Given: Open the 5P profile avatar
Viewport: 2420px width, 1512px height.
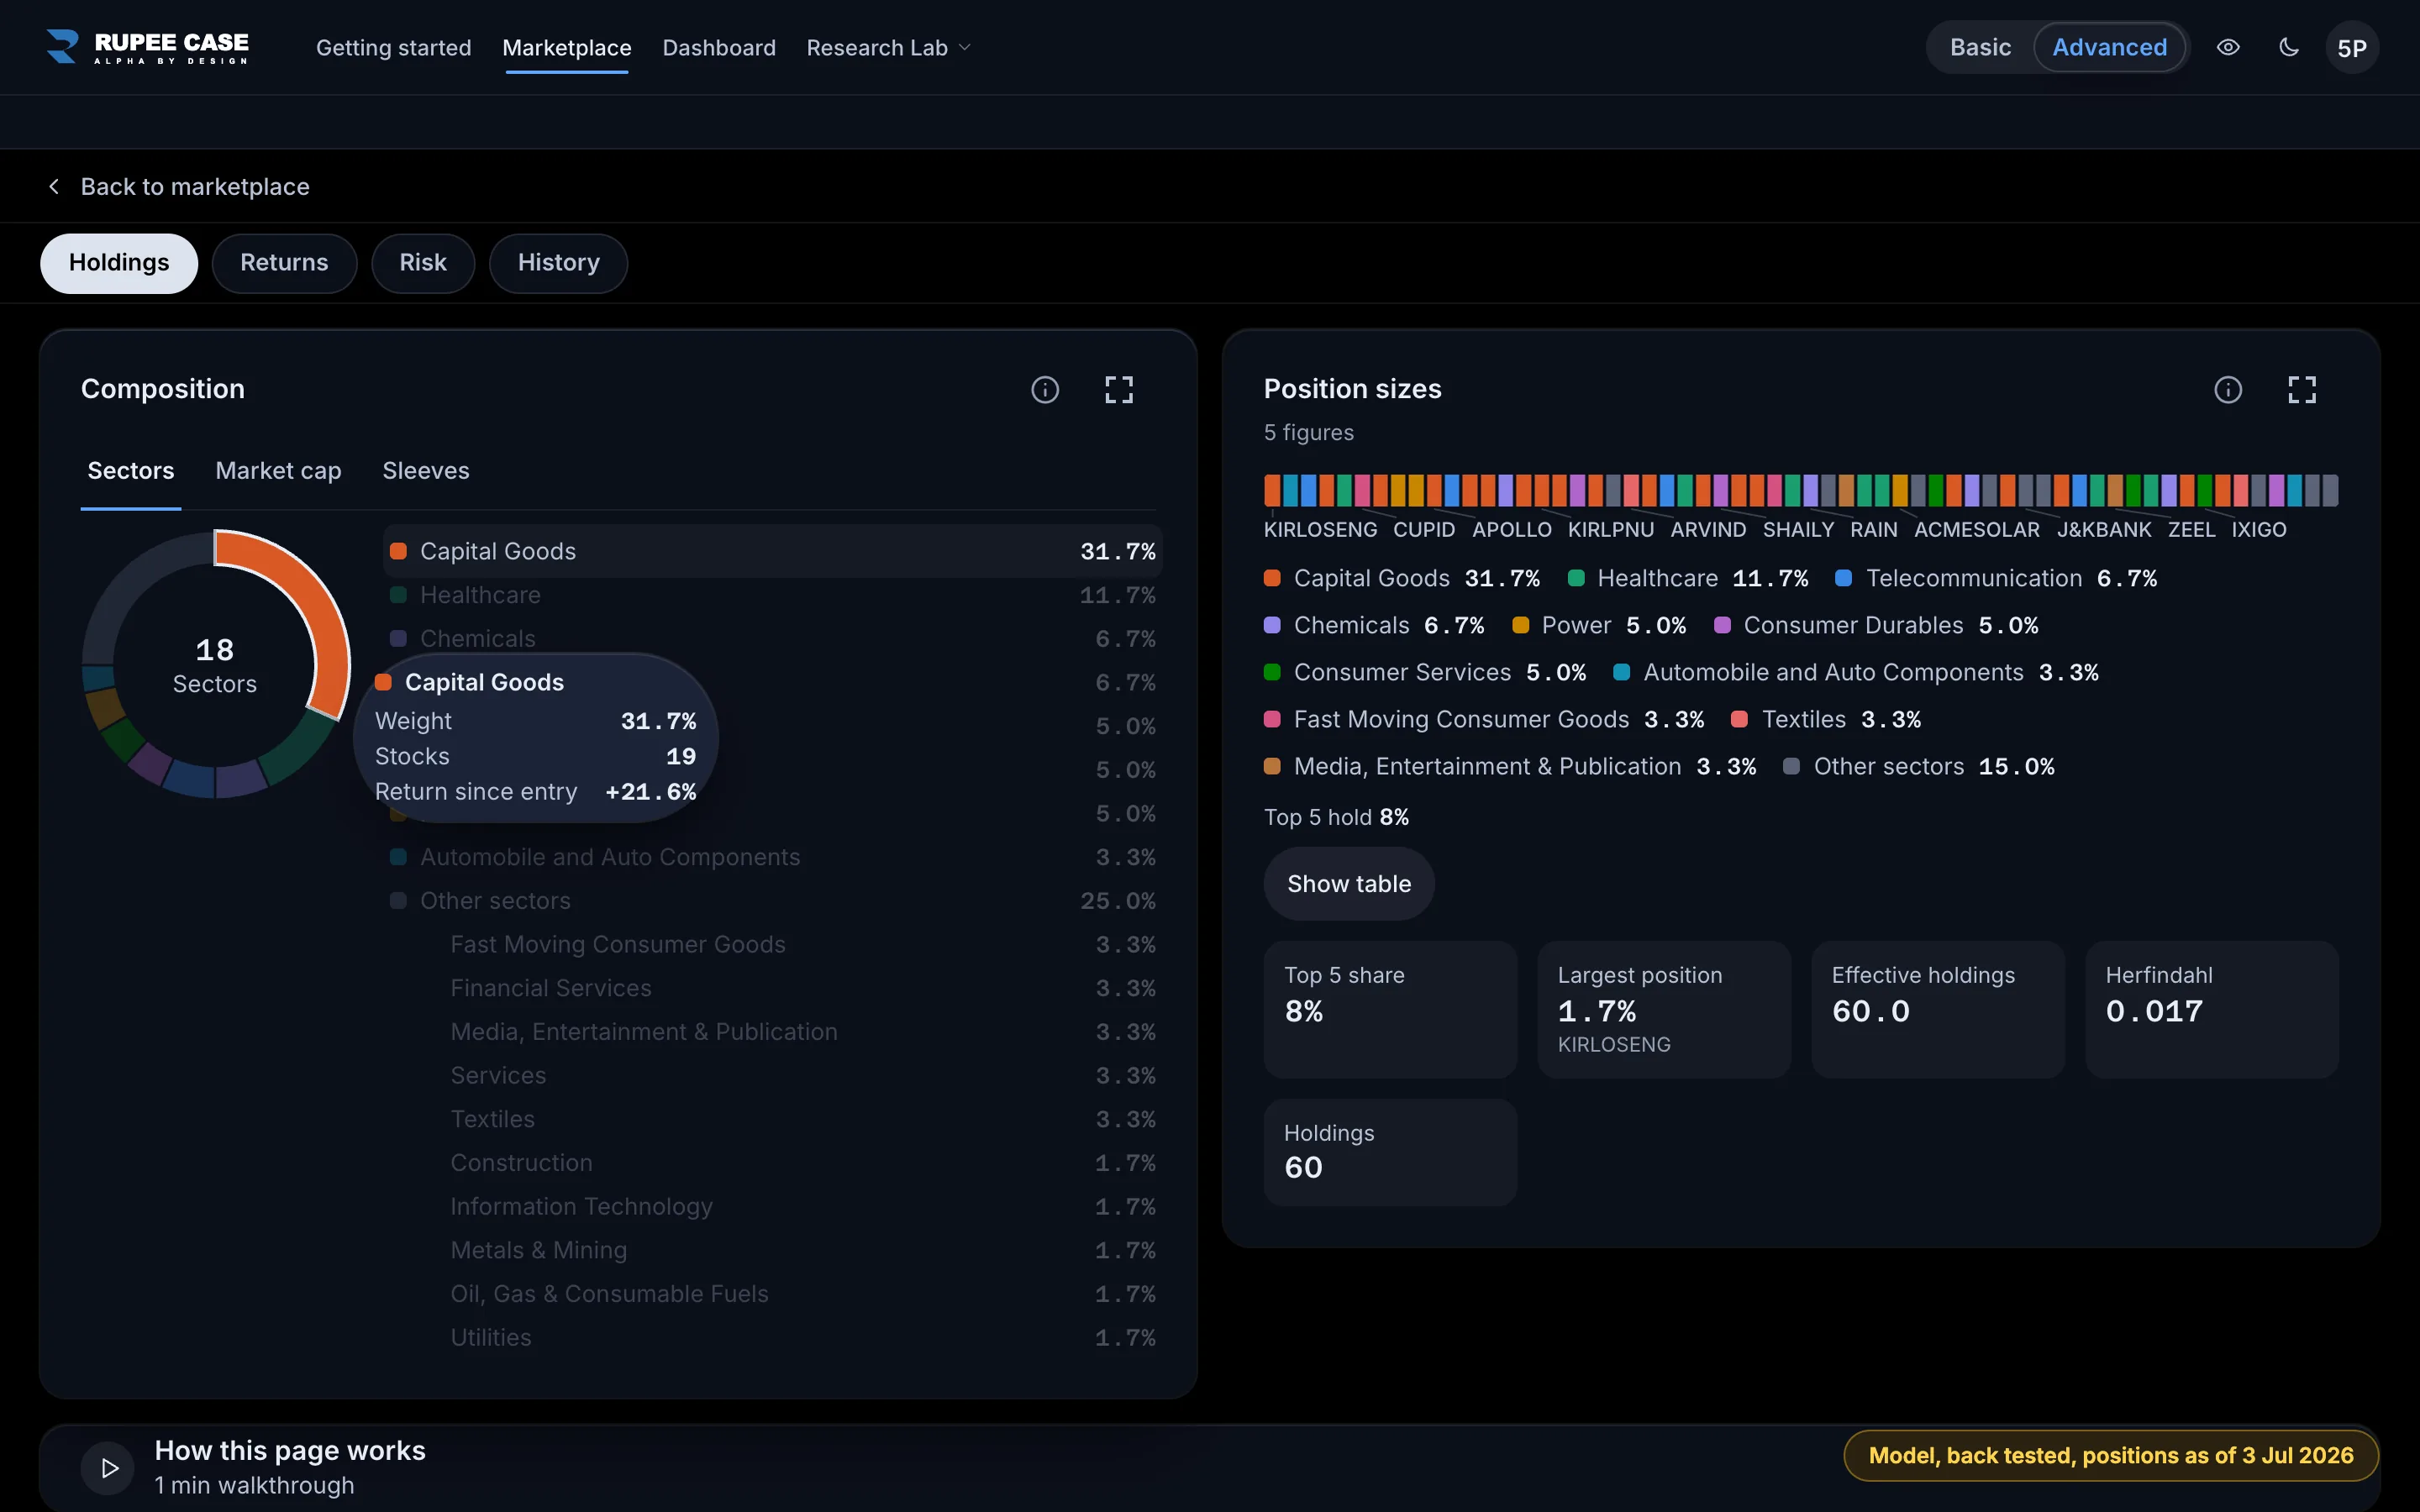Looking at the screenshot, I should coord(2352,48).
